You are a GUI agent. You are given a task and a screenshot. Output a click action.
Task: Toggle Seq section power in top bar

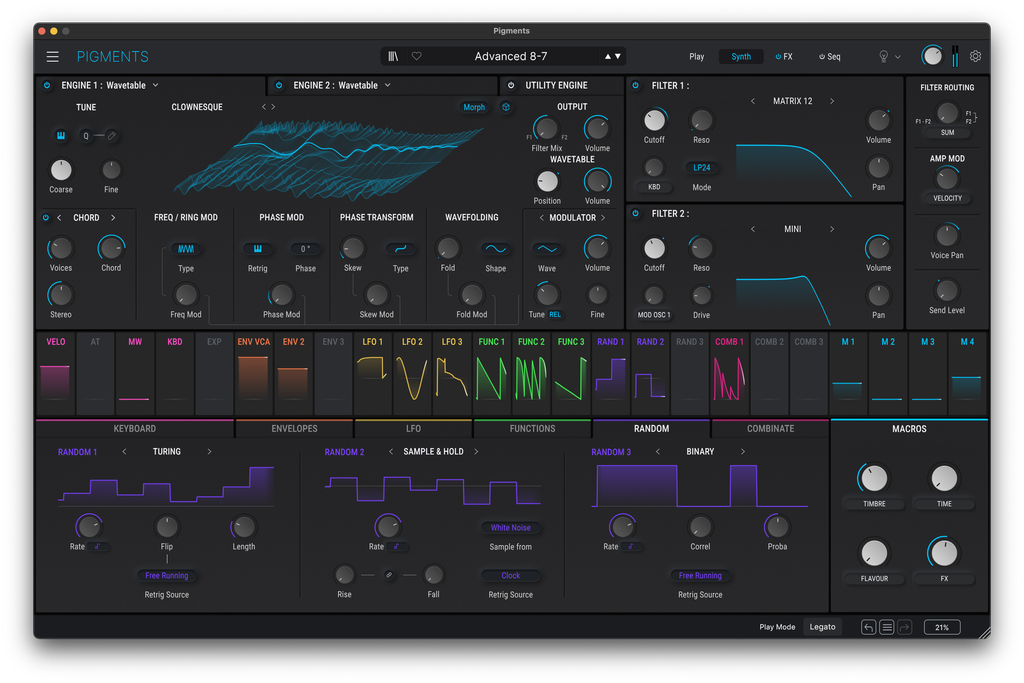click(x=822, y=57)
